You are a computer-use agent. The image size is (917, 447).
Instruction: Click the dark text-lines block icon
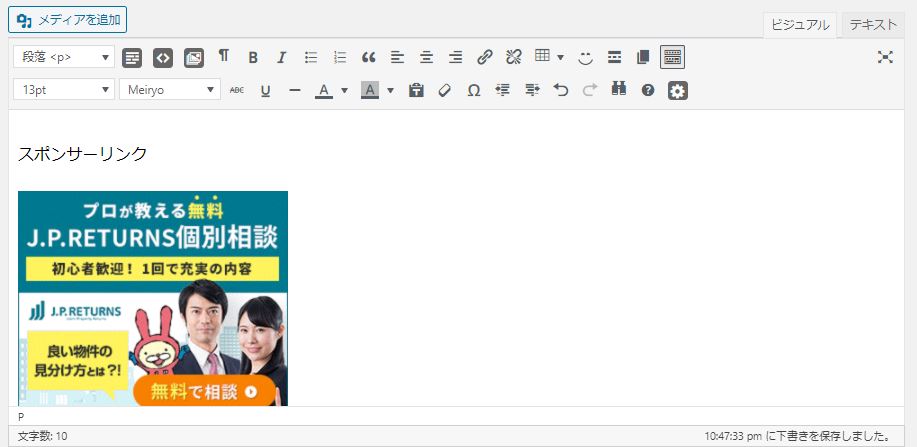[x=132, y=57]
